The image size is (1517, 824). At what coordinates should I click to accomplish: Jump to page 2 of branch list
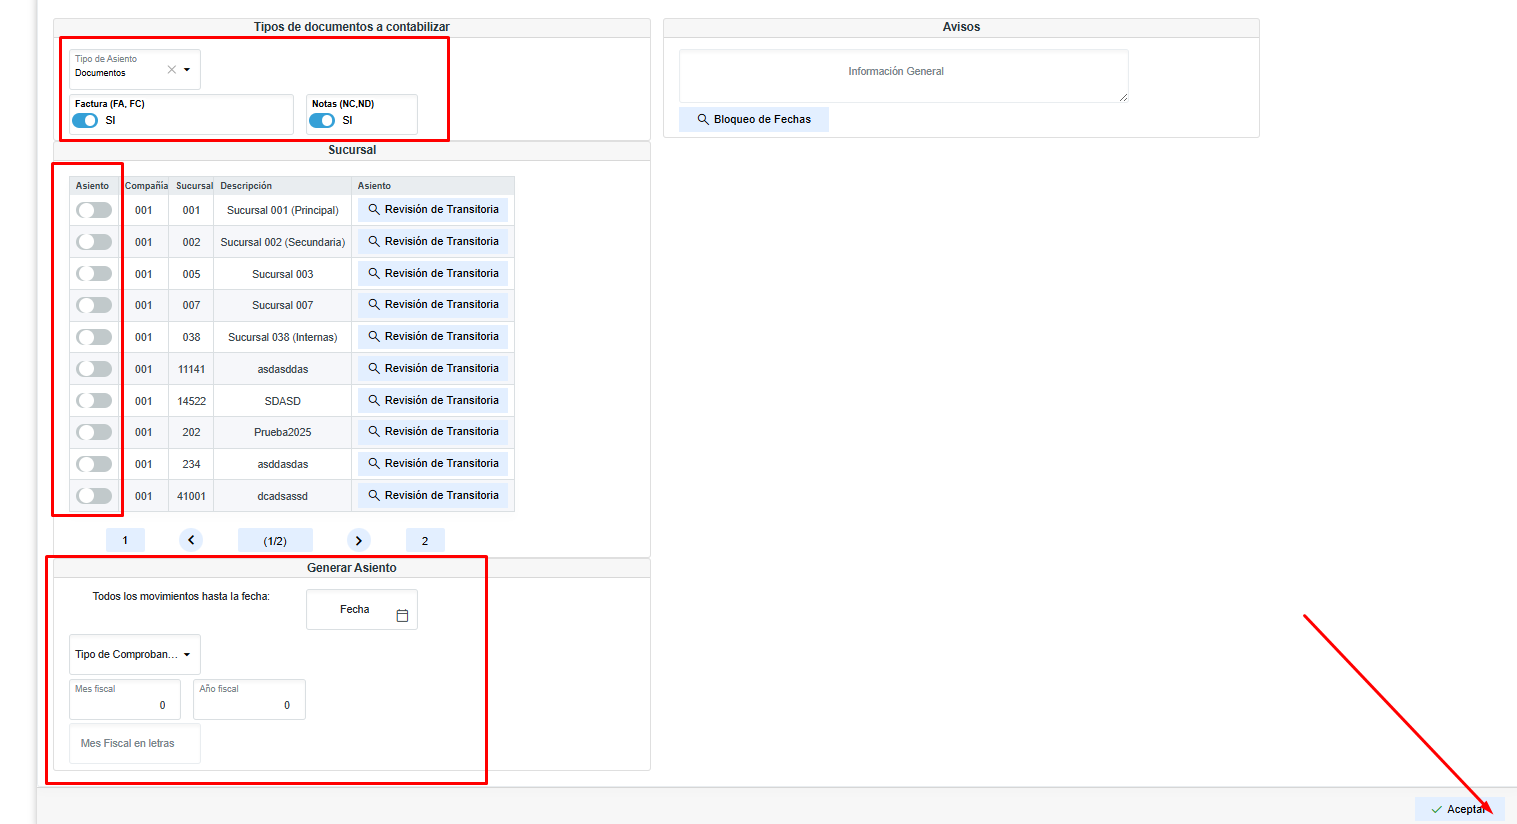coord(425,540)
